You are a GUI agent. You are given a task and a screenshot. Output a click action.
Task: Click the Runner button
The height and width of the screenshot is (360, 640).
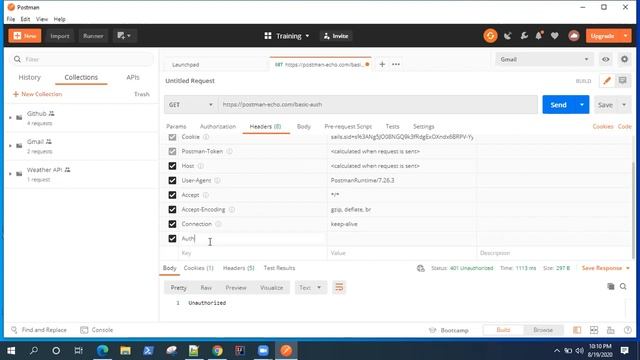93,36
